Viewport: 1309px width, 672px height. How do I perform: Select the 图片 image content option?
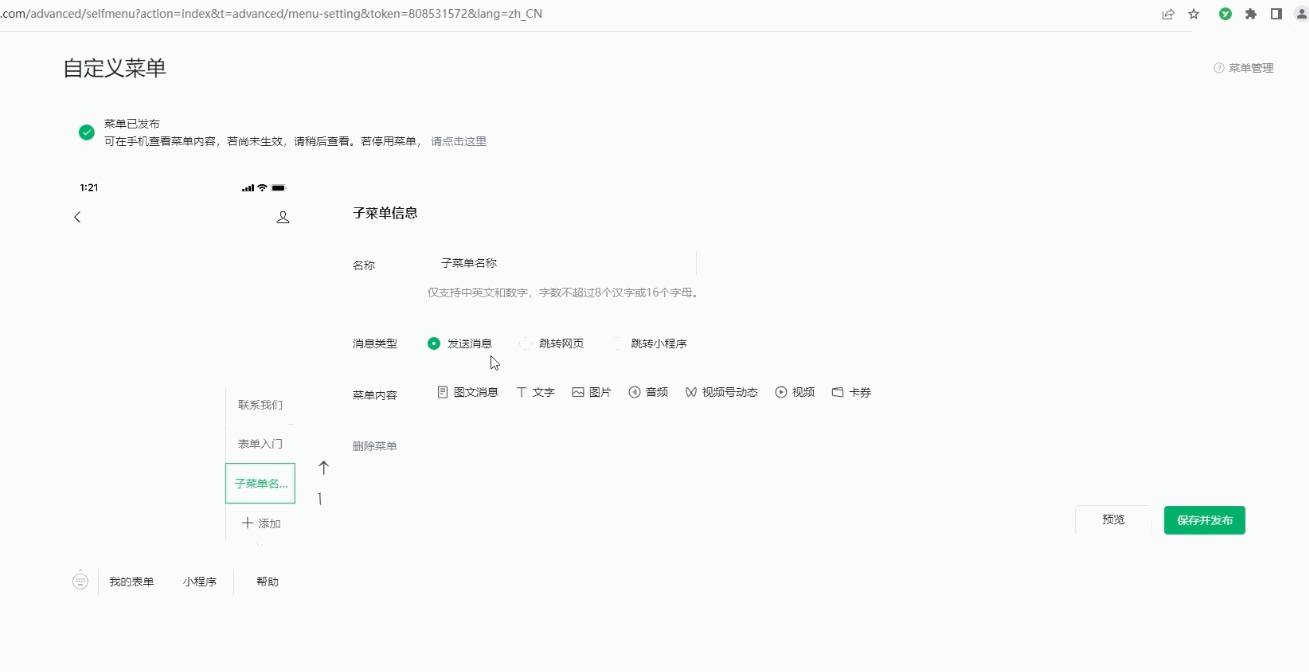point(591,393)
